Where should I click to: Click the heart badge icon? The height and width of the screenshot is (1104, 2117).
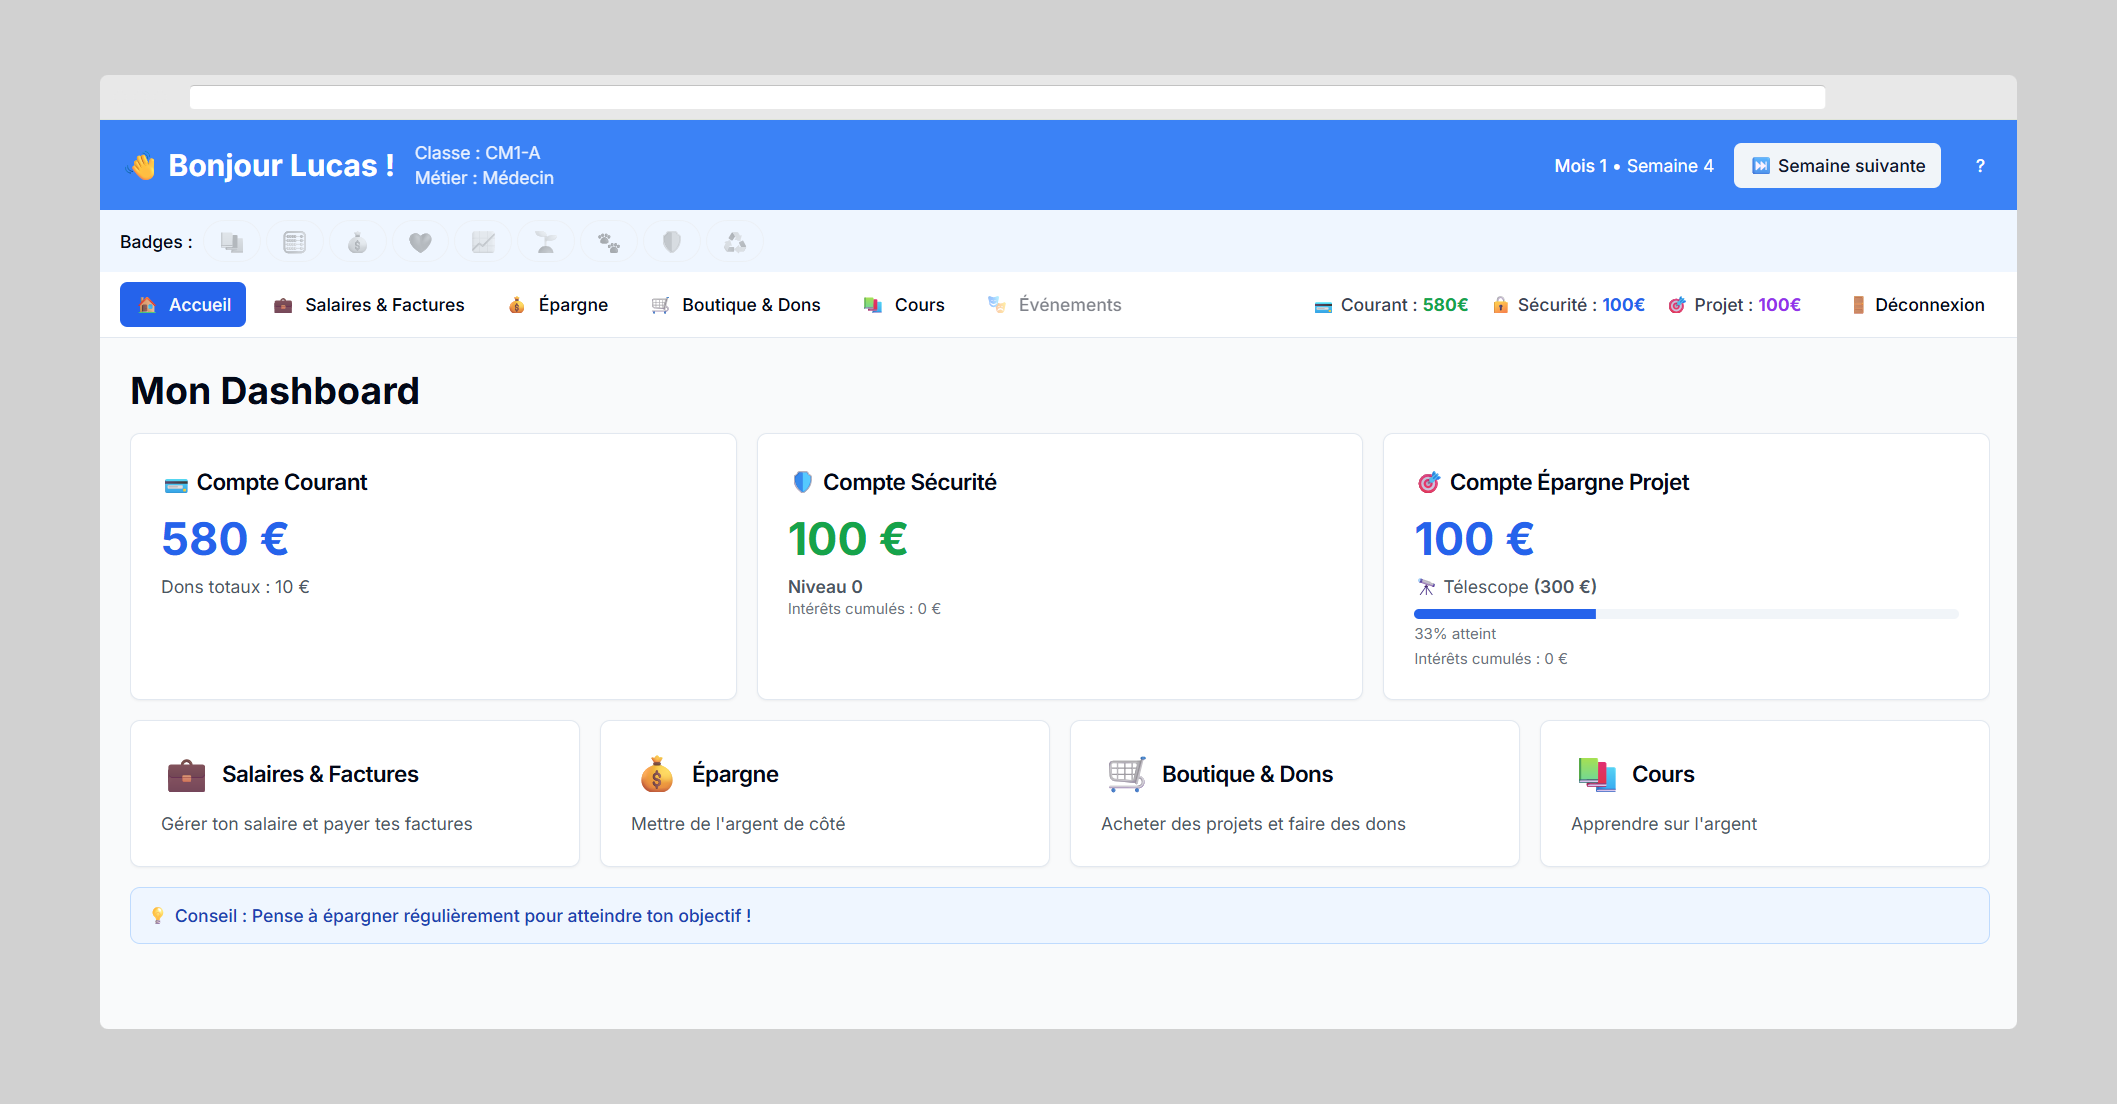point(420,241)
